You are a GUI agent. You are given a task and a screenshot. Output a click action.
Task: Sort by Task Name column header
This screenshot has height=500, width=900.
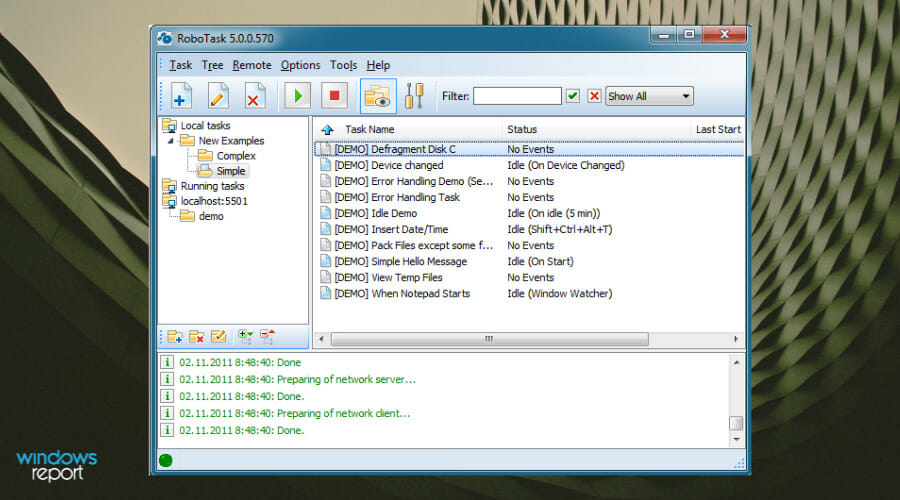tap(370, 130)
